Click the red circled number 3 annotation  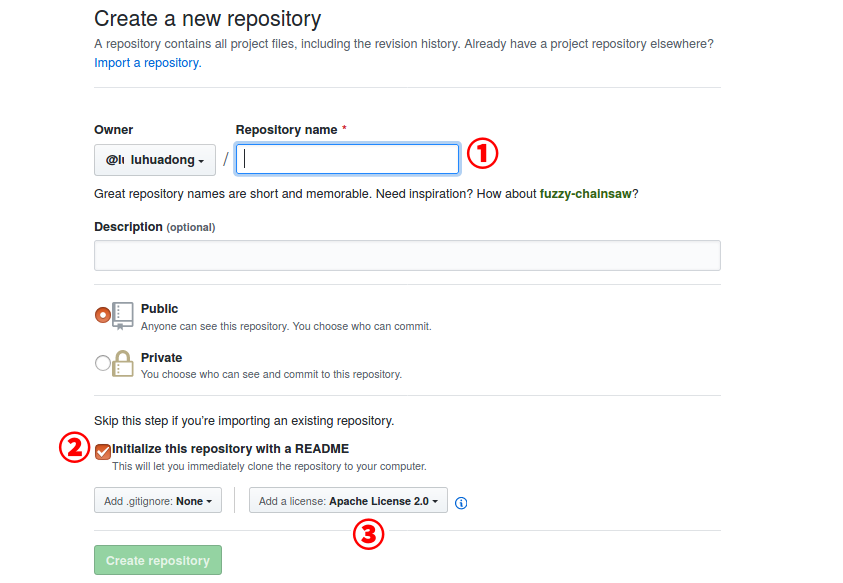[x=368, y=534]
